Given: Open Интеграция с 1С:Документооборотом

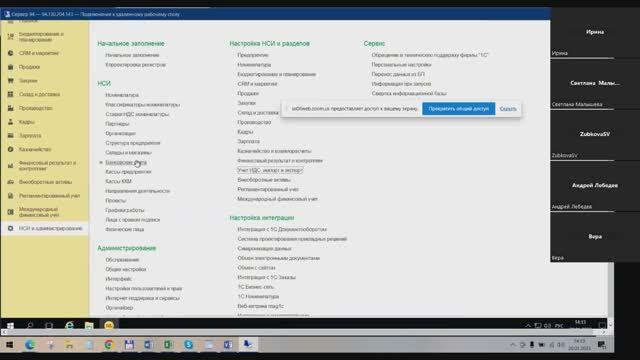Looking at the screenshot, I should click(282, 229).
